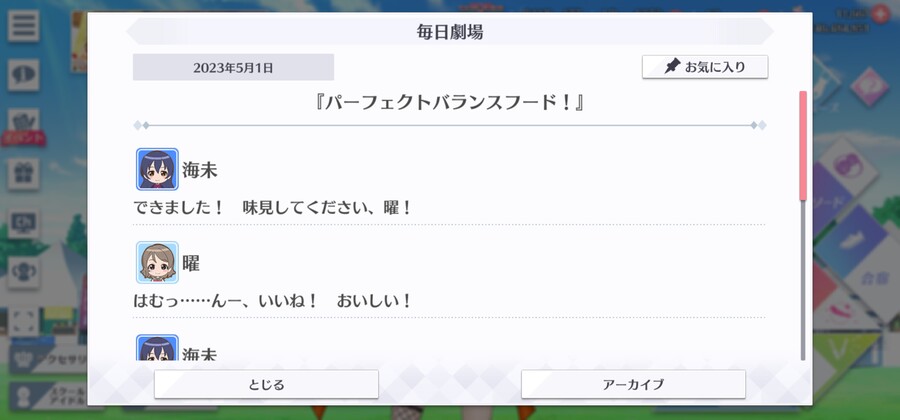Open the Ch channel monitor icon
This screenshot has width=900, height=420.
[x=24, y=223]
